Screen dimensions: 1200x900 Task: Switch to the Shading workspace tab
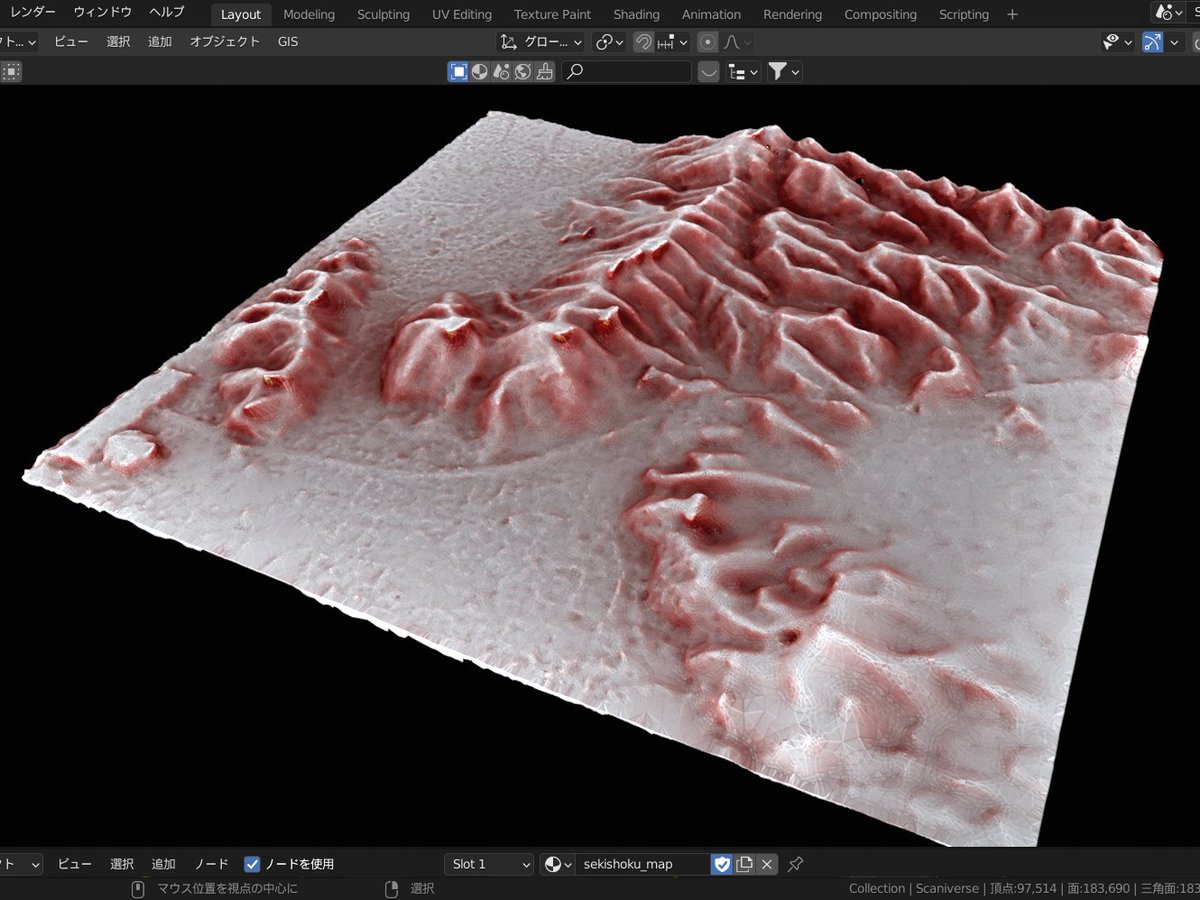pos(636,14)
